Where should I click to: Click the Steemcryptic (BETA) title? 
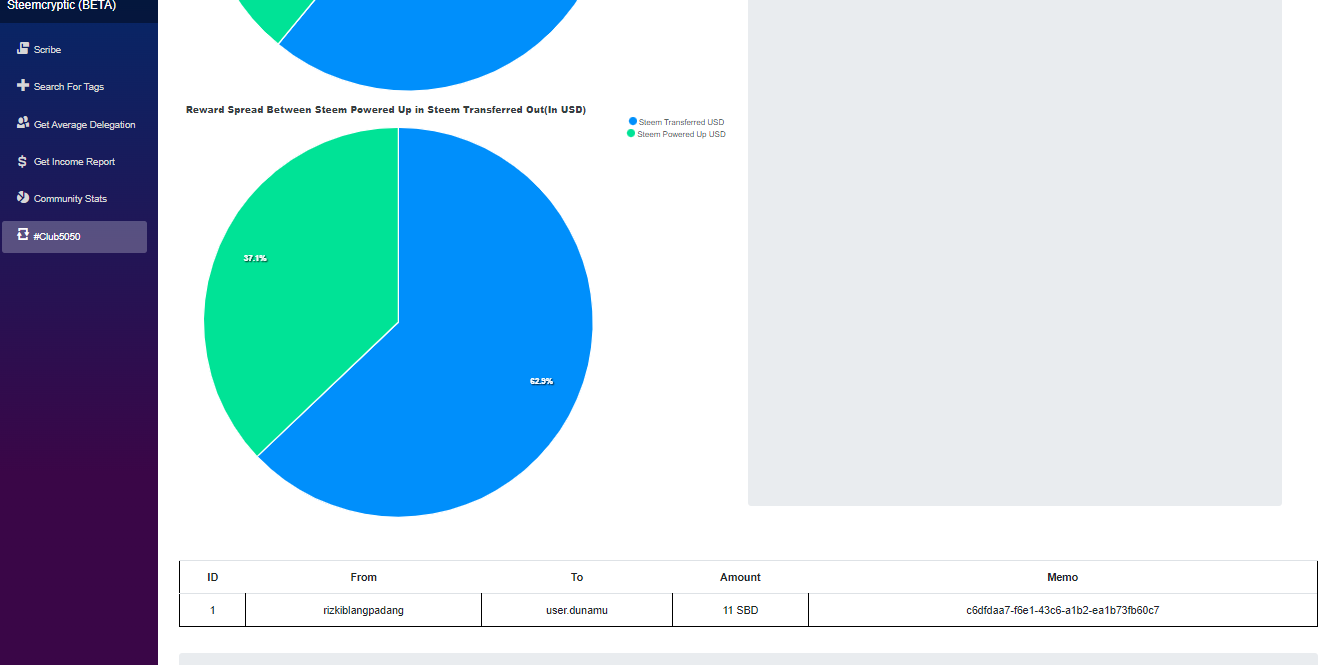click(61, 5)
